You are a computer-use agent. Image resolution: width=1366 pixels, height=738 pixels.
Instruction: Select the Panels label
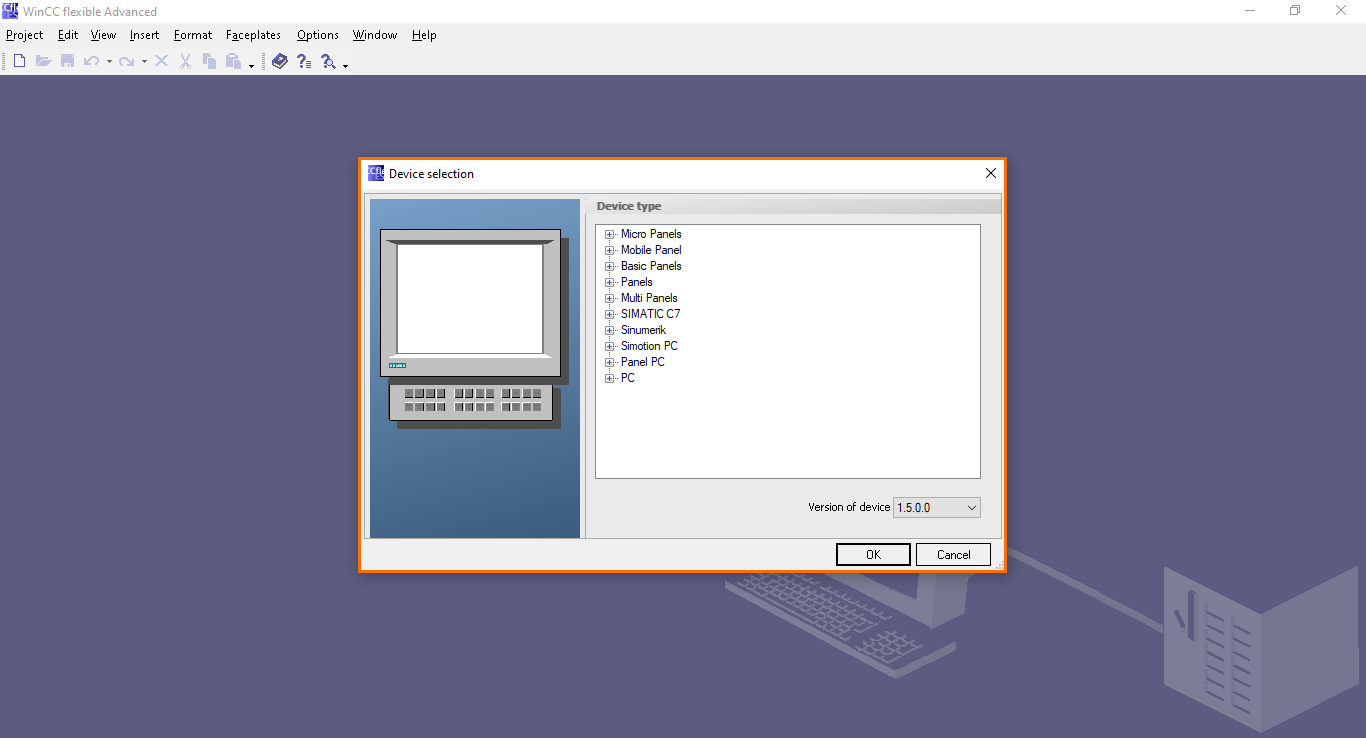coord(637,282)
